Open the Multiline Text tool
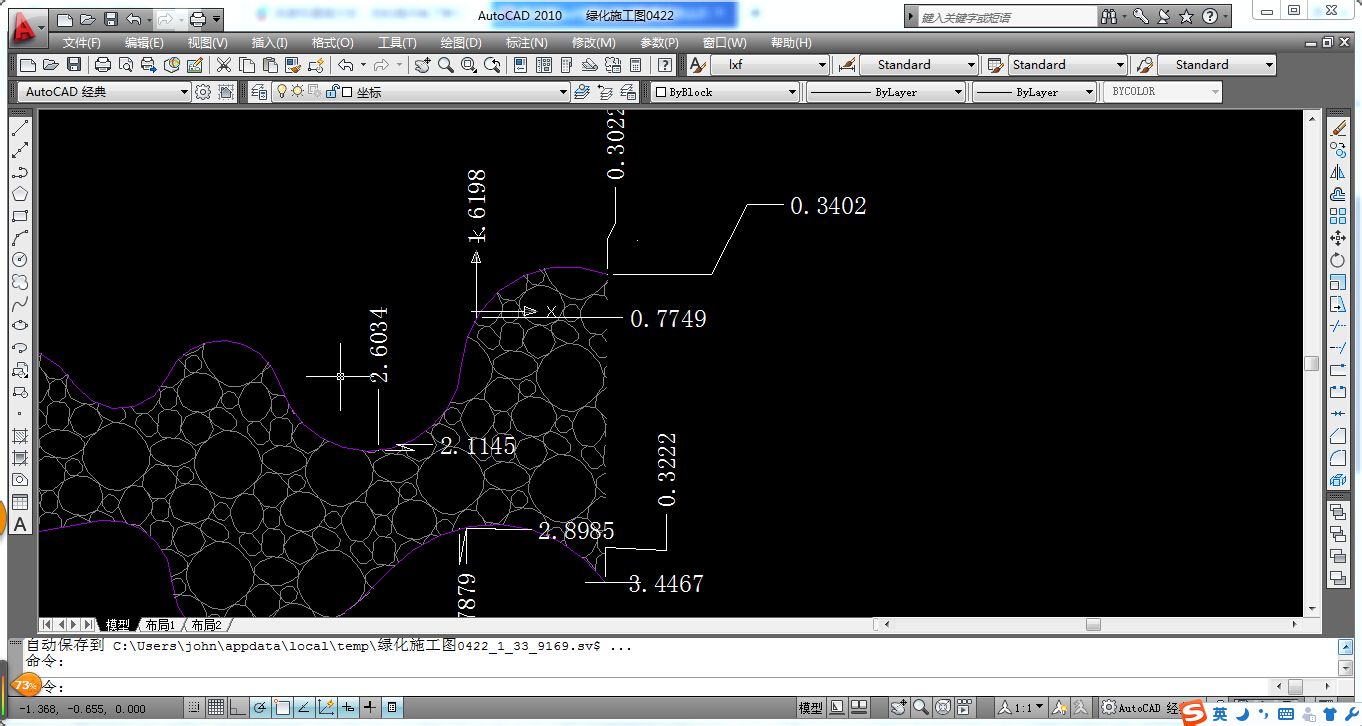Viewport: 1362px width, 726px height. coord(20,524)
